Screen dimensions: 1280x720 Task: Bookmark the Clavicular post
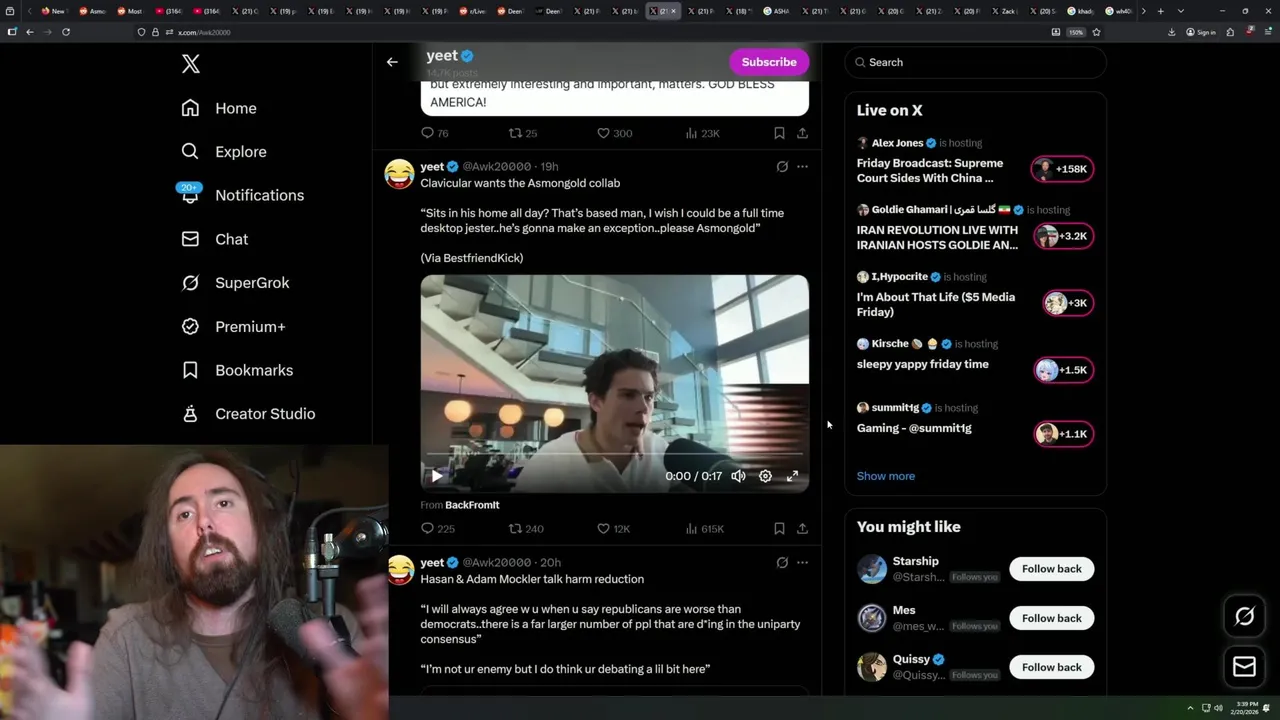779,529
